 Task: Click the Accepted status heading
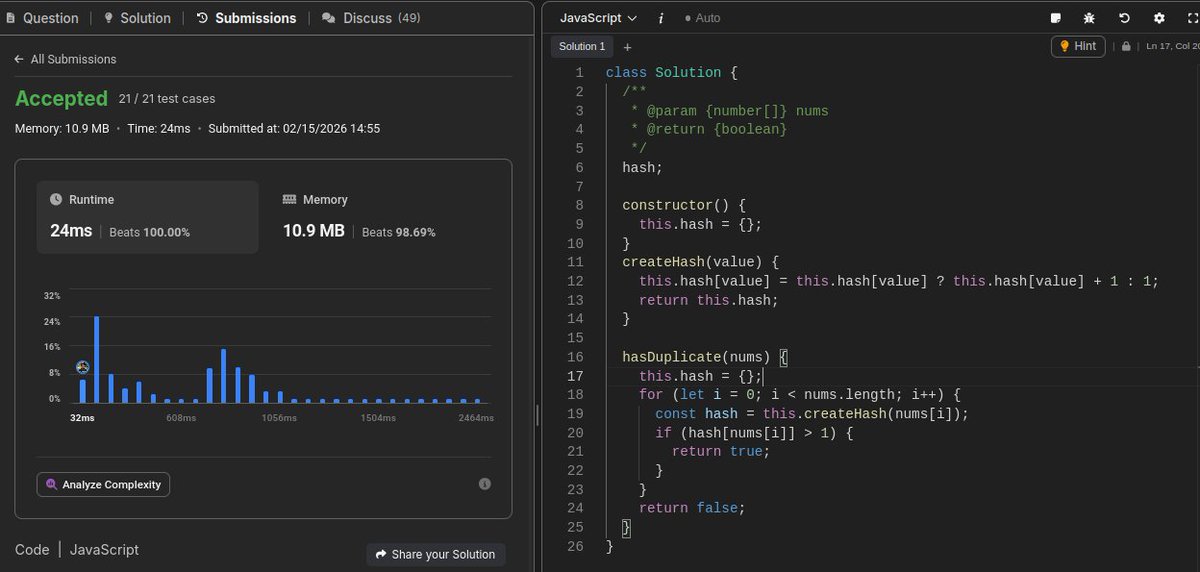[61, 98]
